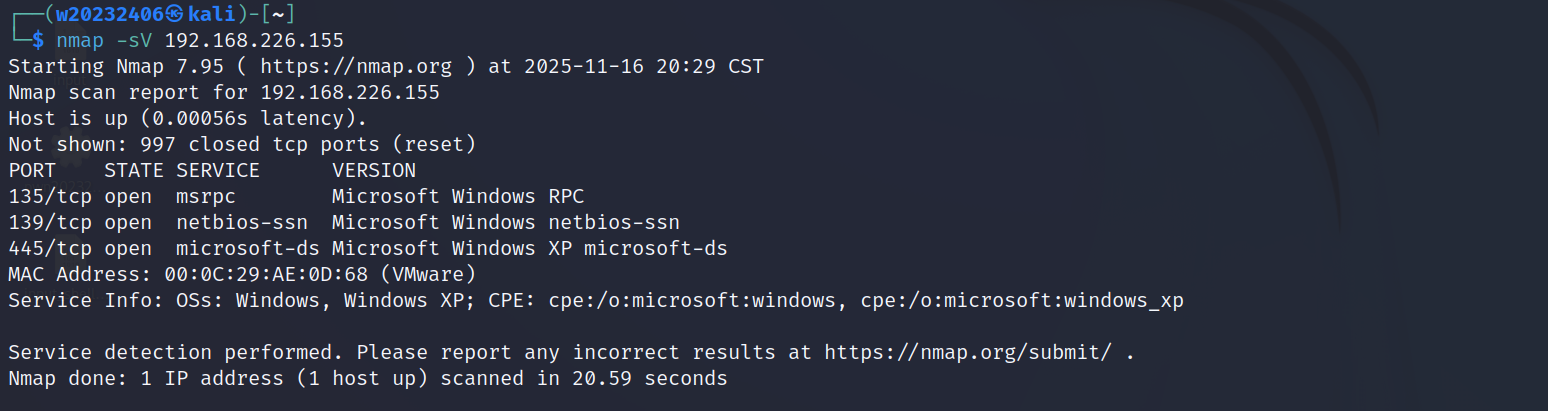Viewport: 1548px width, 411px height.
Task: Click the Kali skull symbol in the prompt
Action: coord(174,14)
